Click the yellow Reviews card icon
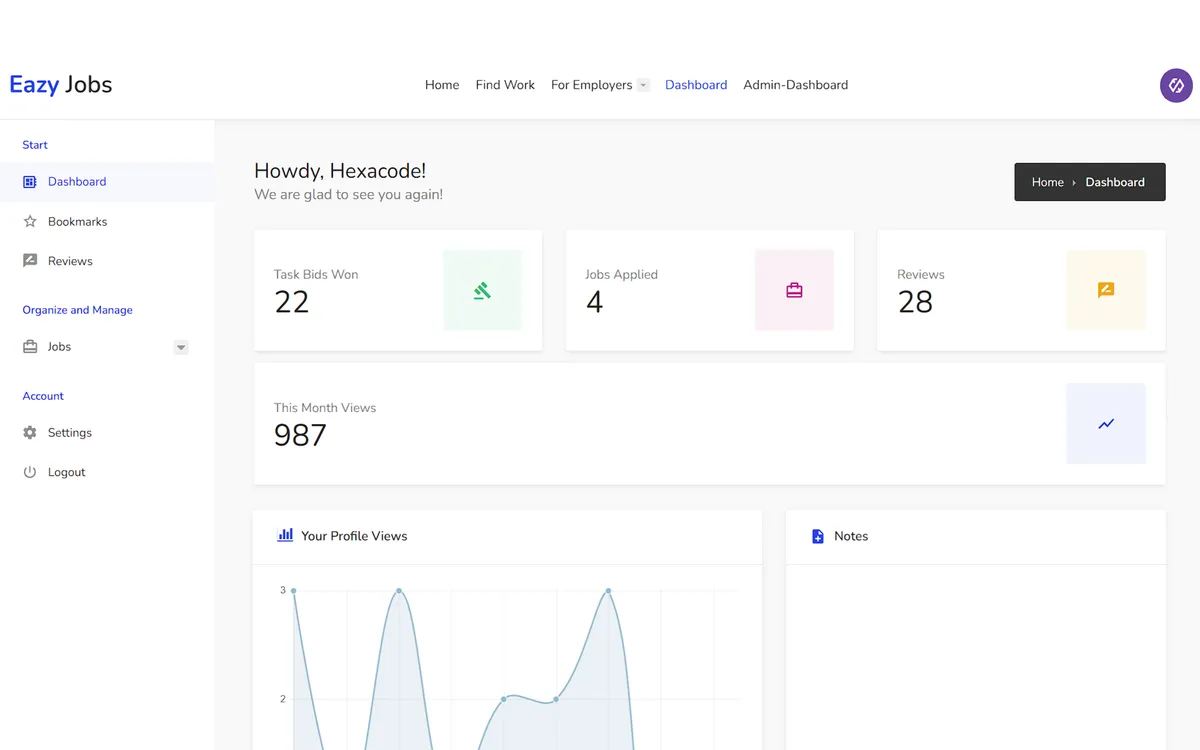Image resolution: width=1200 pixels, height=750 pixels. pos(1106,291)
